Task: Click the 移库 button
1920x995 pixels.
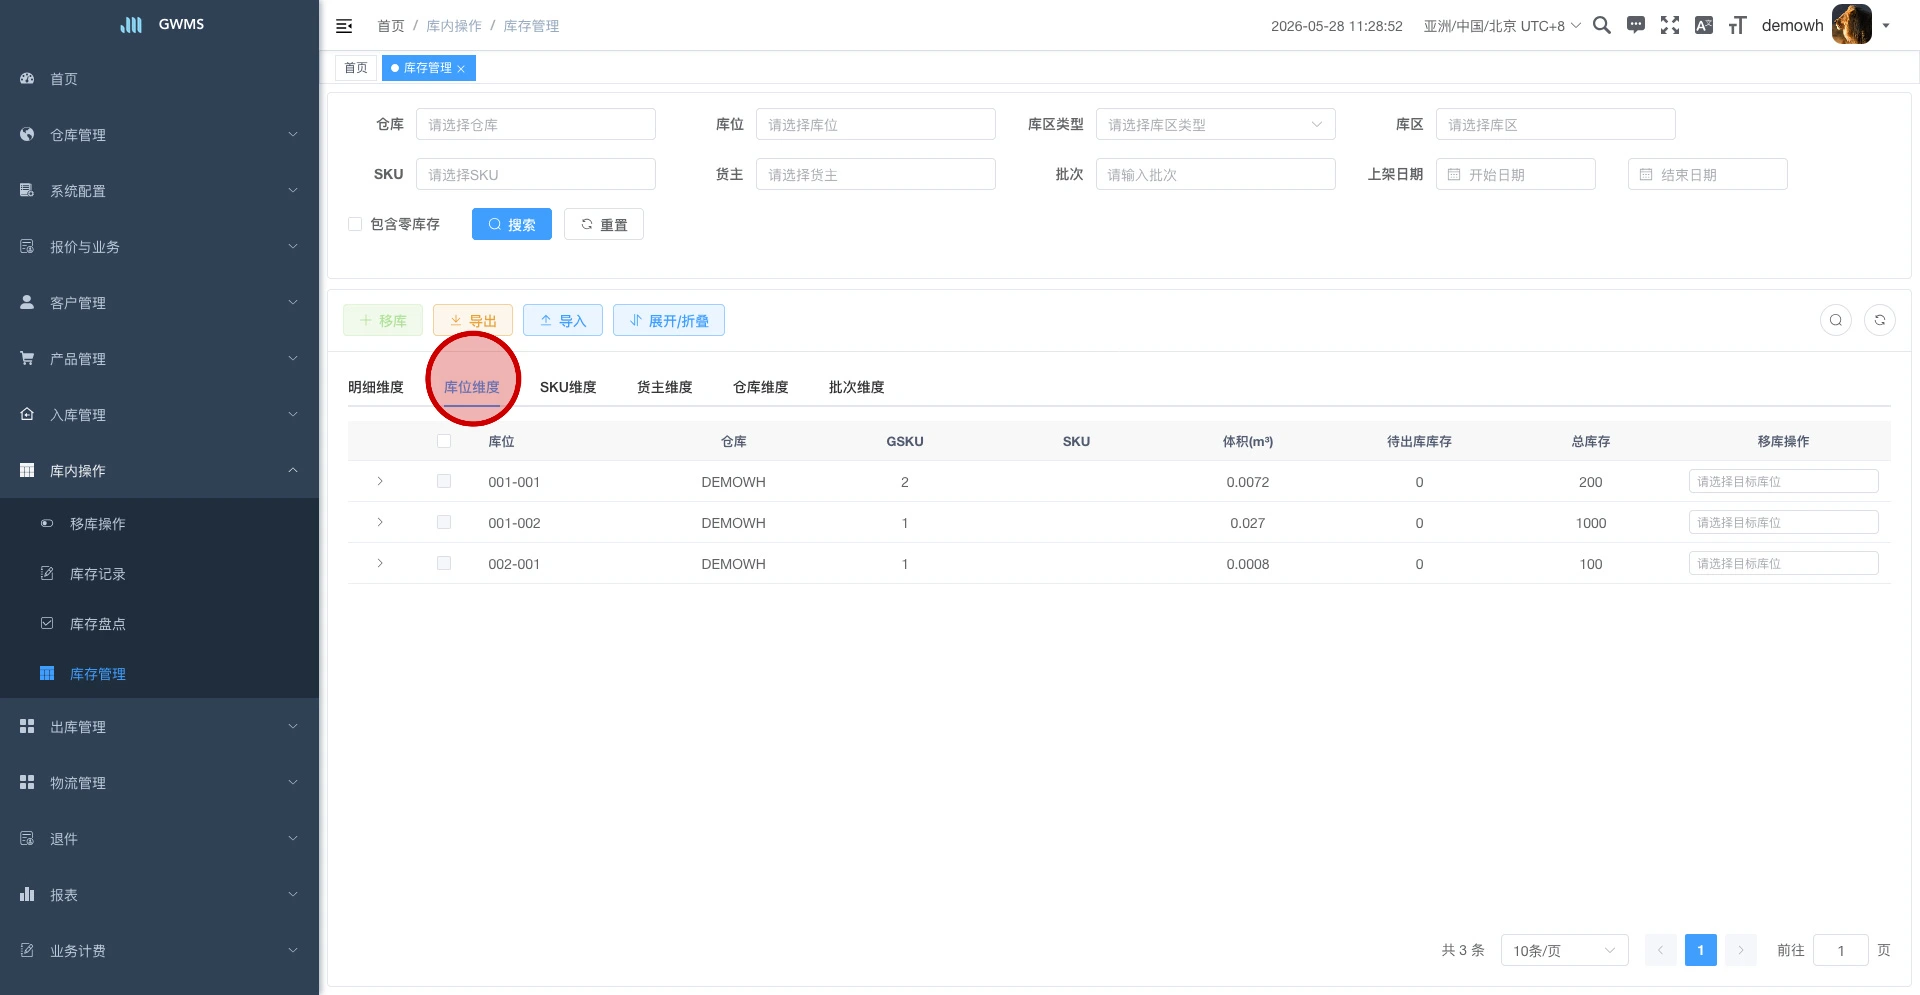Action: [383, 320]
